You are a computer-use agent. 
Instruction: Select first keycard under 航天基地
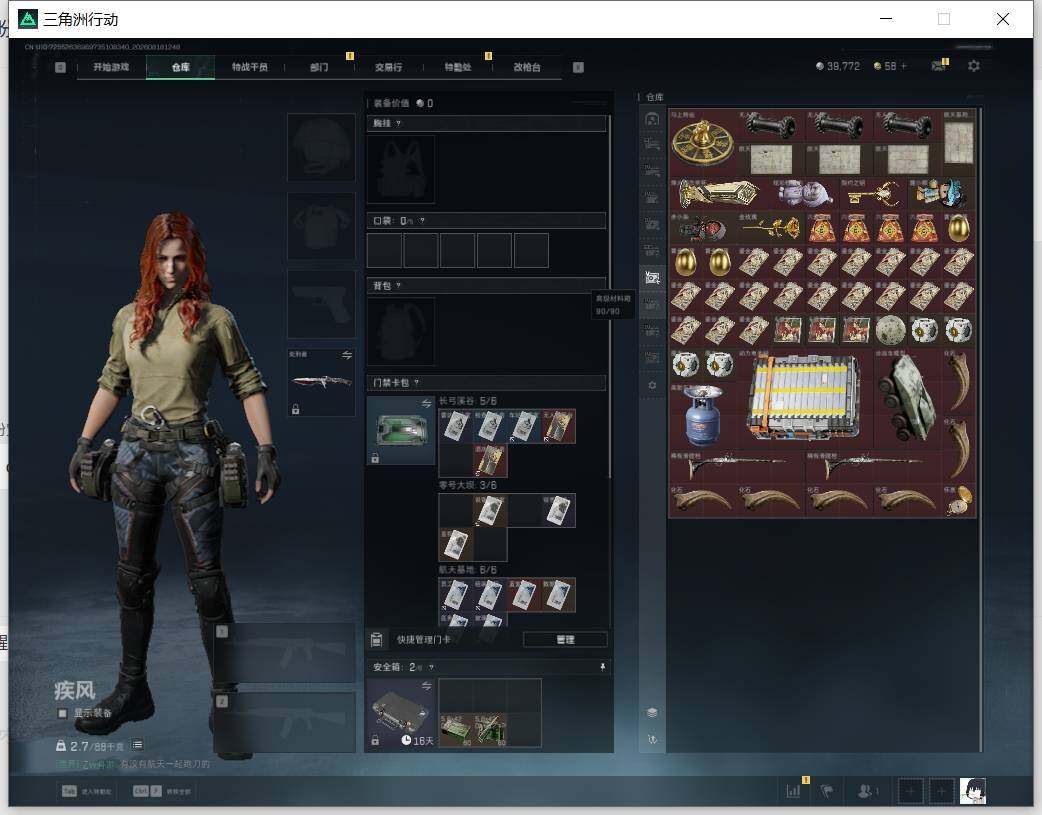456,595
